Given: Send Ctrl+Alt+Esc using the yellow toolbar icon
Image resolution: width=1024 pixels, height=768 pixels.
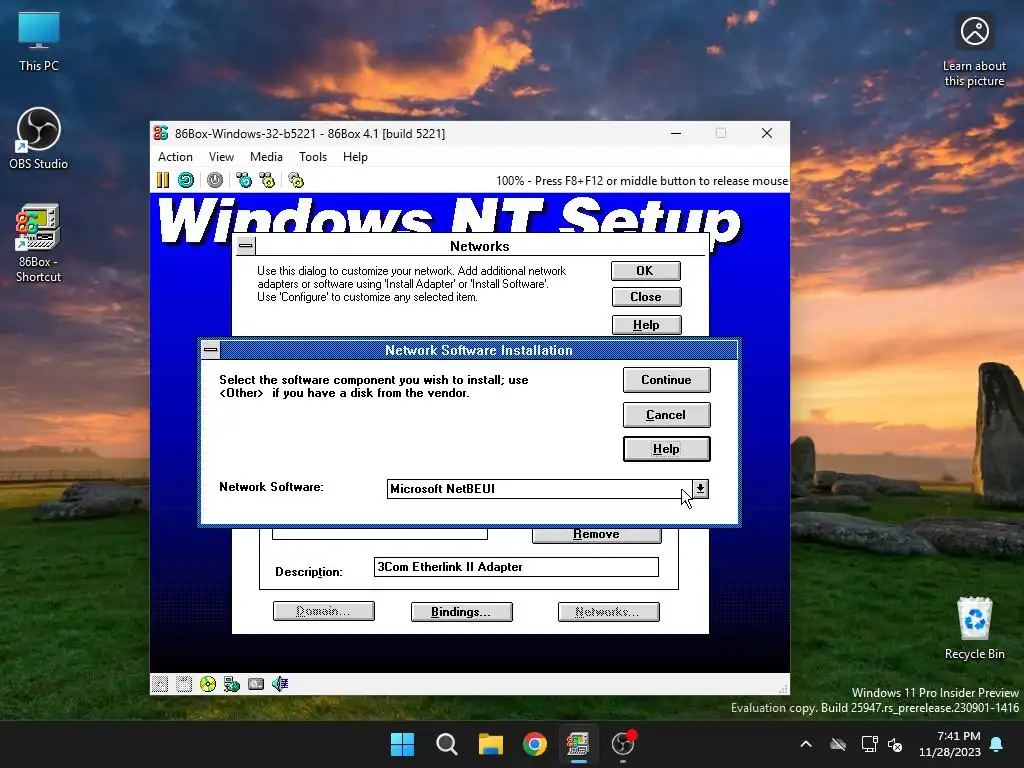Looking at the screenshot, I should point(267,180).
